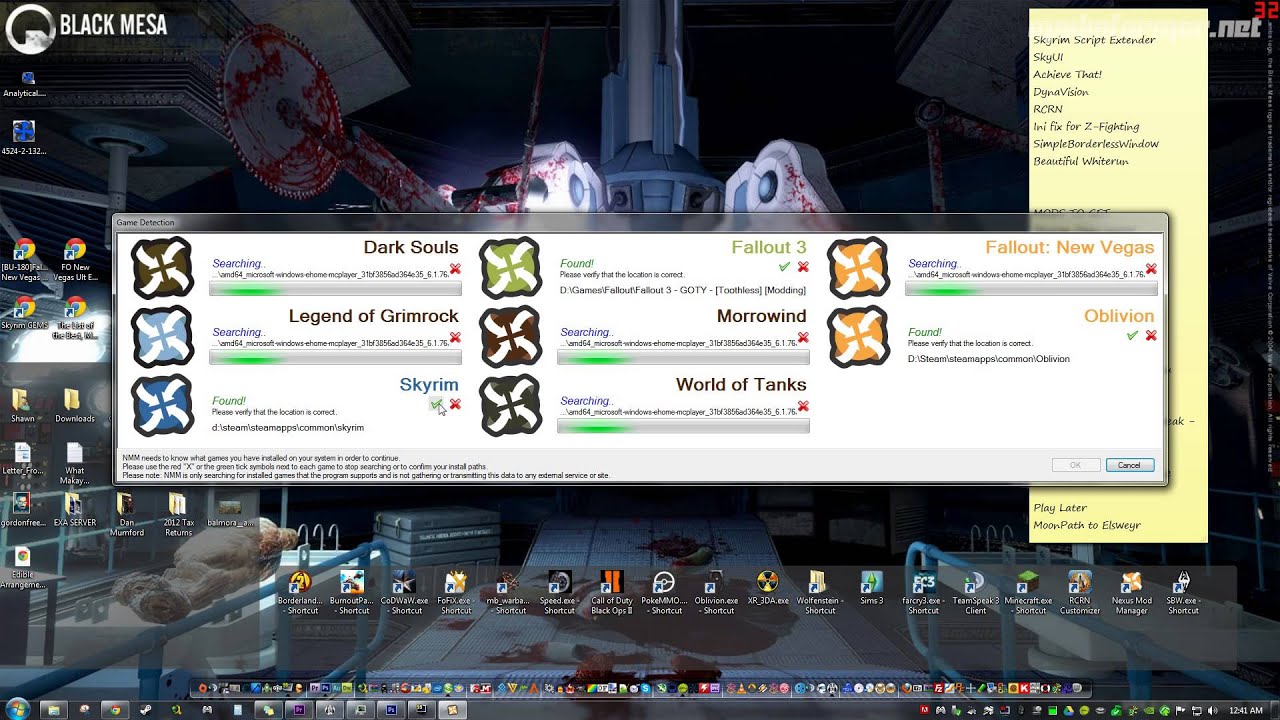Select RCRN Customizer desktop icon
The height and width of the screenshot is (720, 1280).
point(1079,593)
